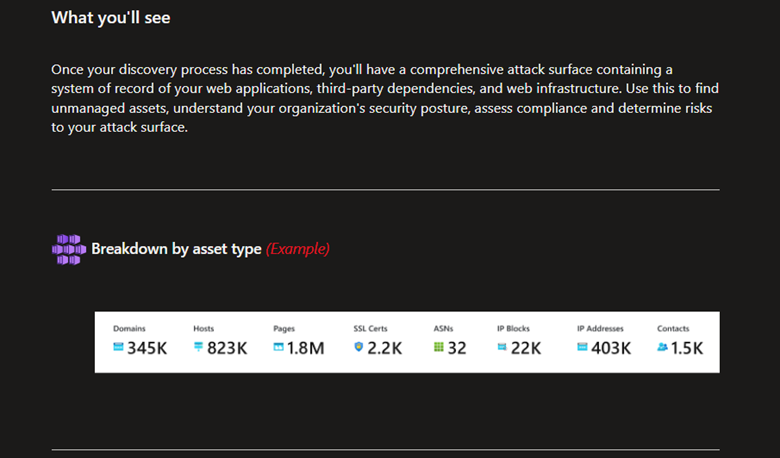Click the 22K IP Blocks value
Image resolution: width=780 pixels, height=458 pixels.
tap(526, 348)
